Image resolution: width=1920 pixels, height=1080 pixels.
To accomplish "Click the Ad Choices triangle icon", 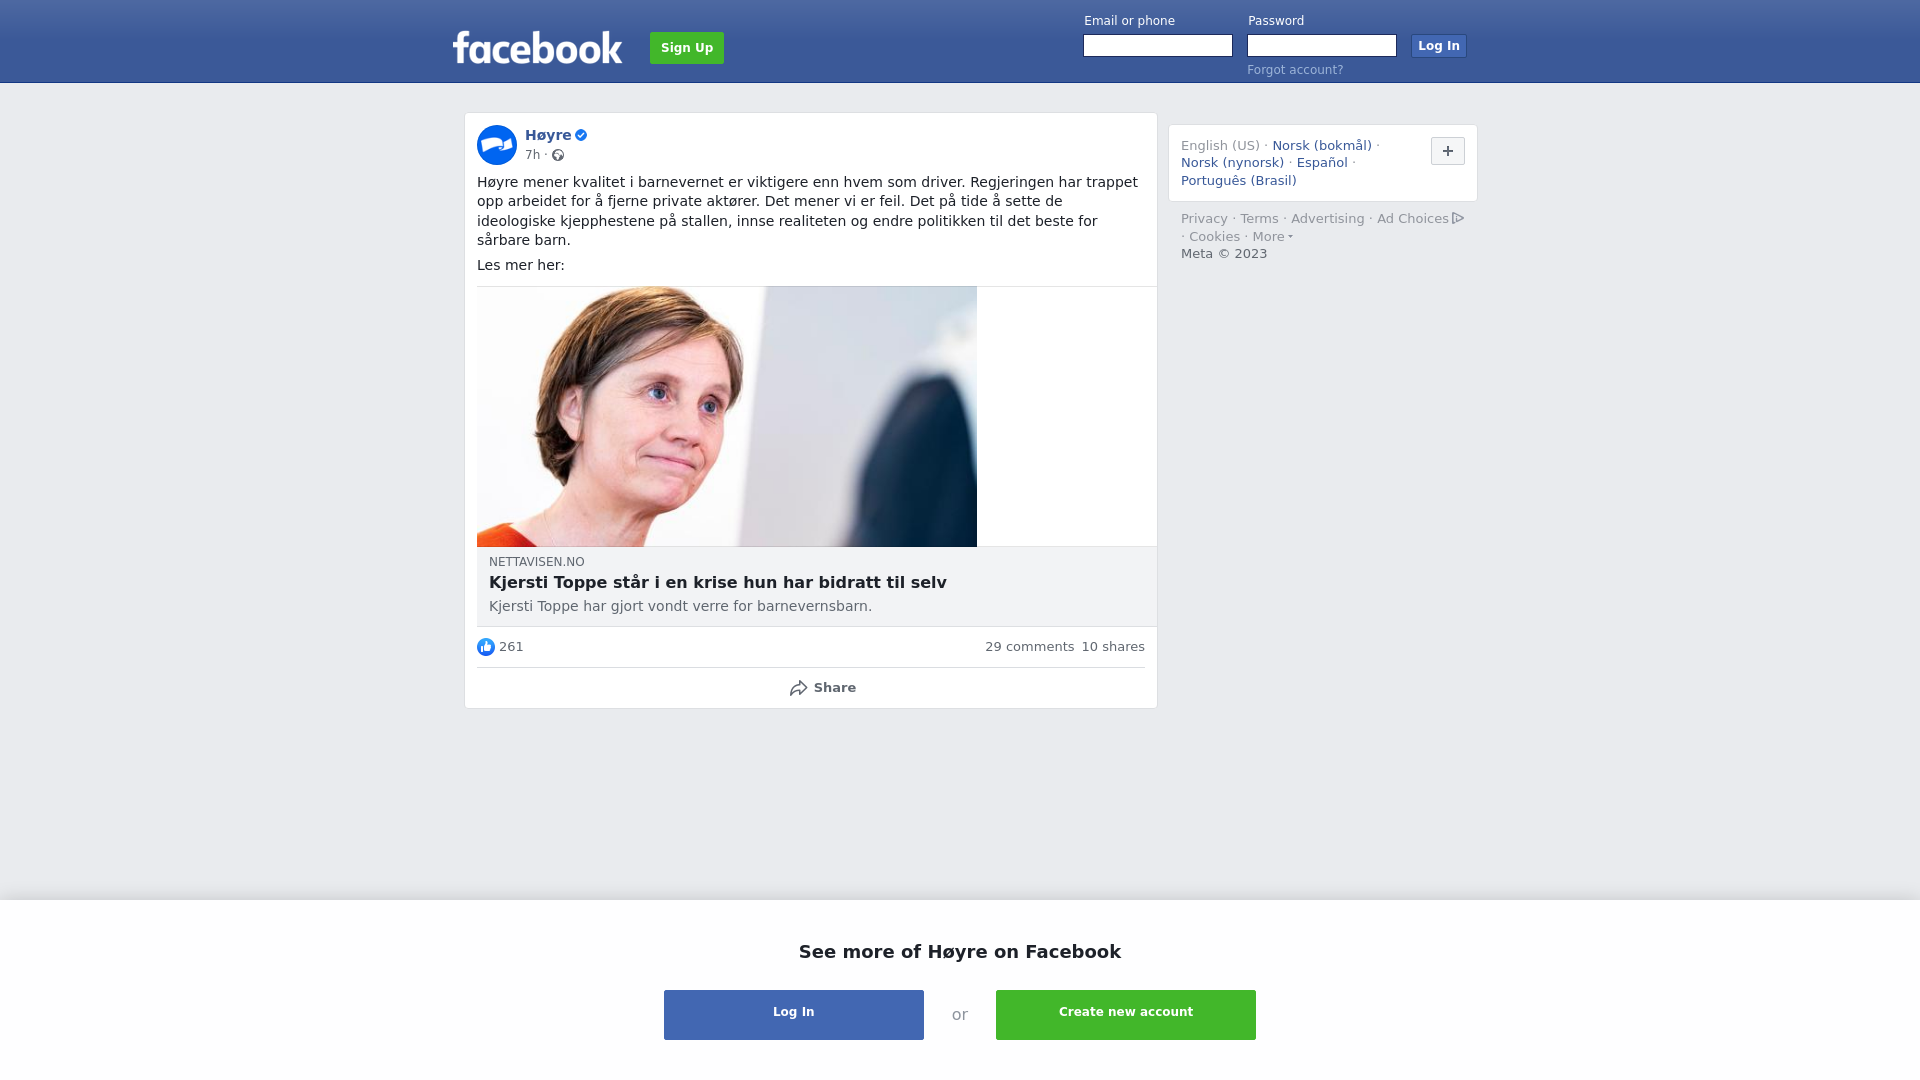I will tap(1458, 218).
